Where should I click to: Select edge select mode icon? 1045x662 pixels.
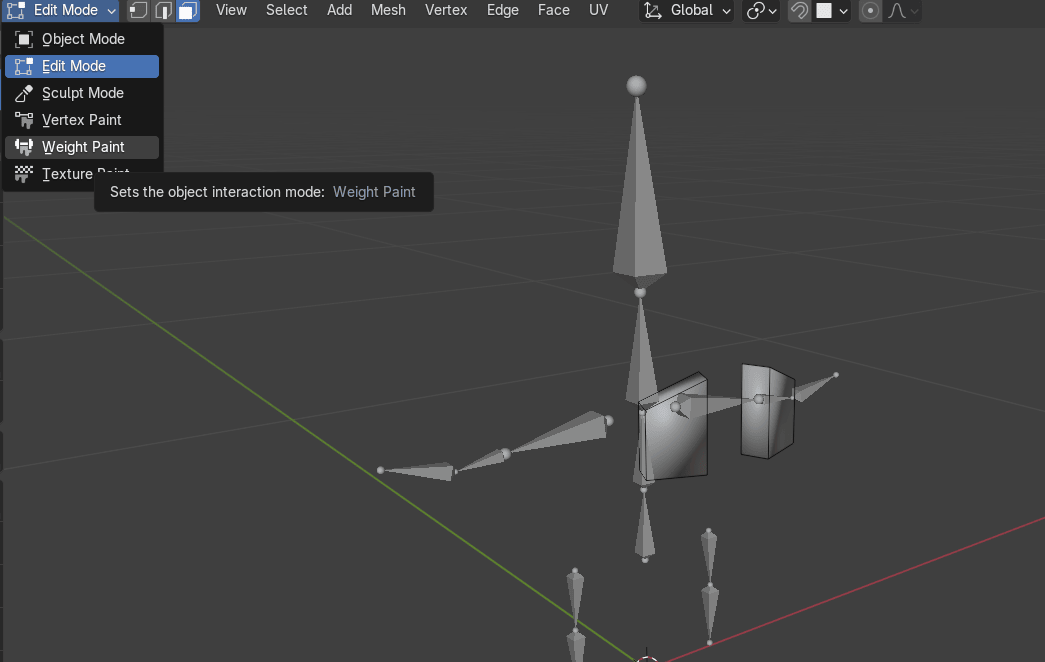point(163,11)
